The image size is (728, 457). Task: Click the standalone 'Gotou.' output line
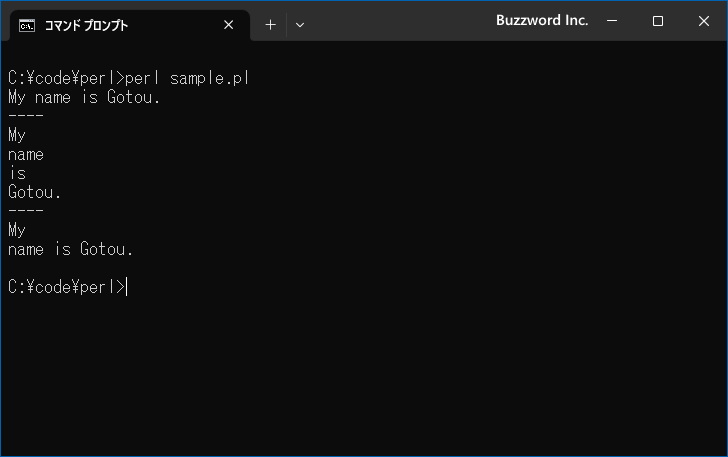34,192
